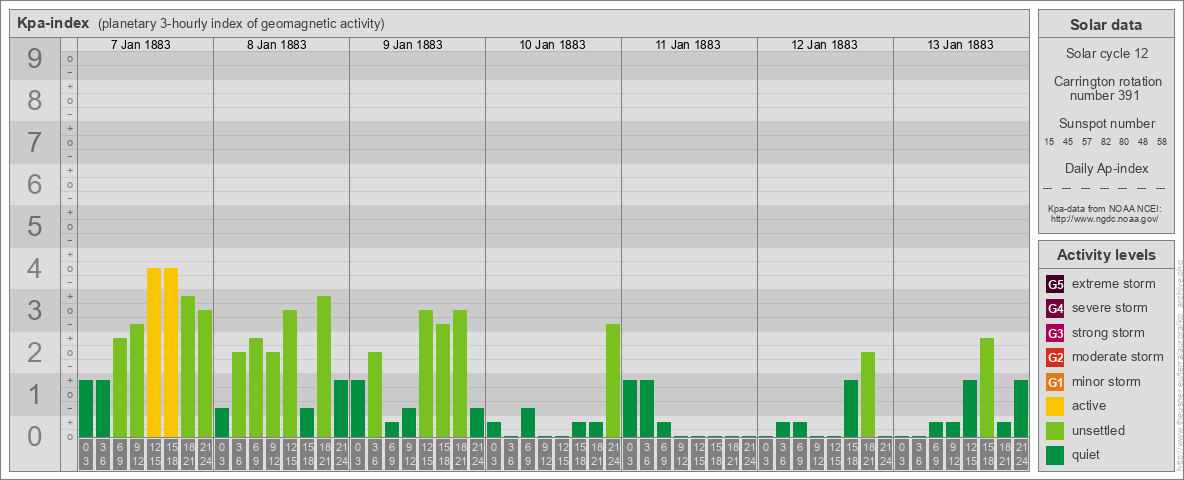The image size is (1184, 480).
Task: Click sunspot number value 48
Action: tap(1143, 142)
